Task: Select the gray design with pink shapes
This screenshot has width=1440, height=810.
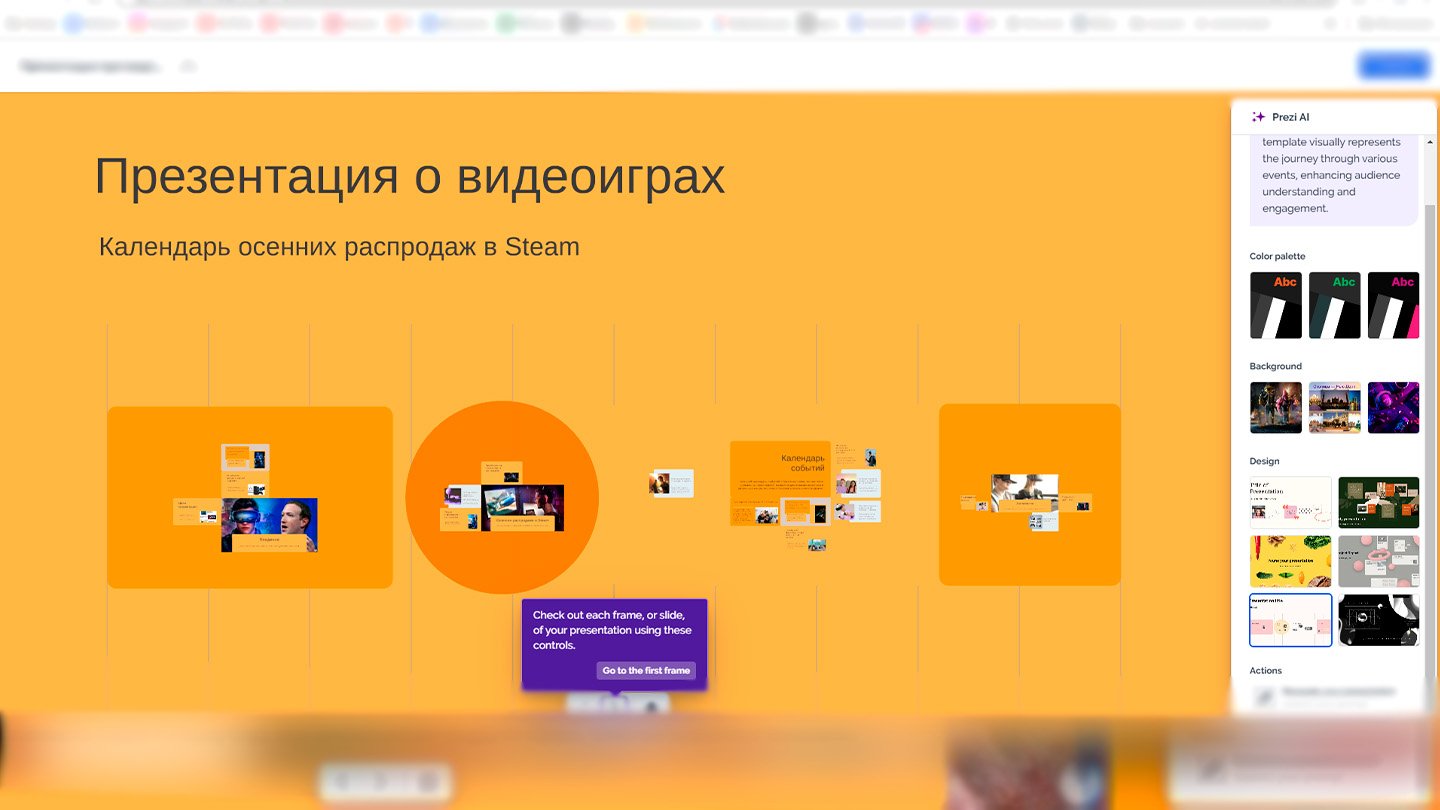Action: (1379, 561)
